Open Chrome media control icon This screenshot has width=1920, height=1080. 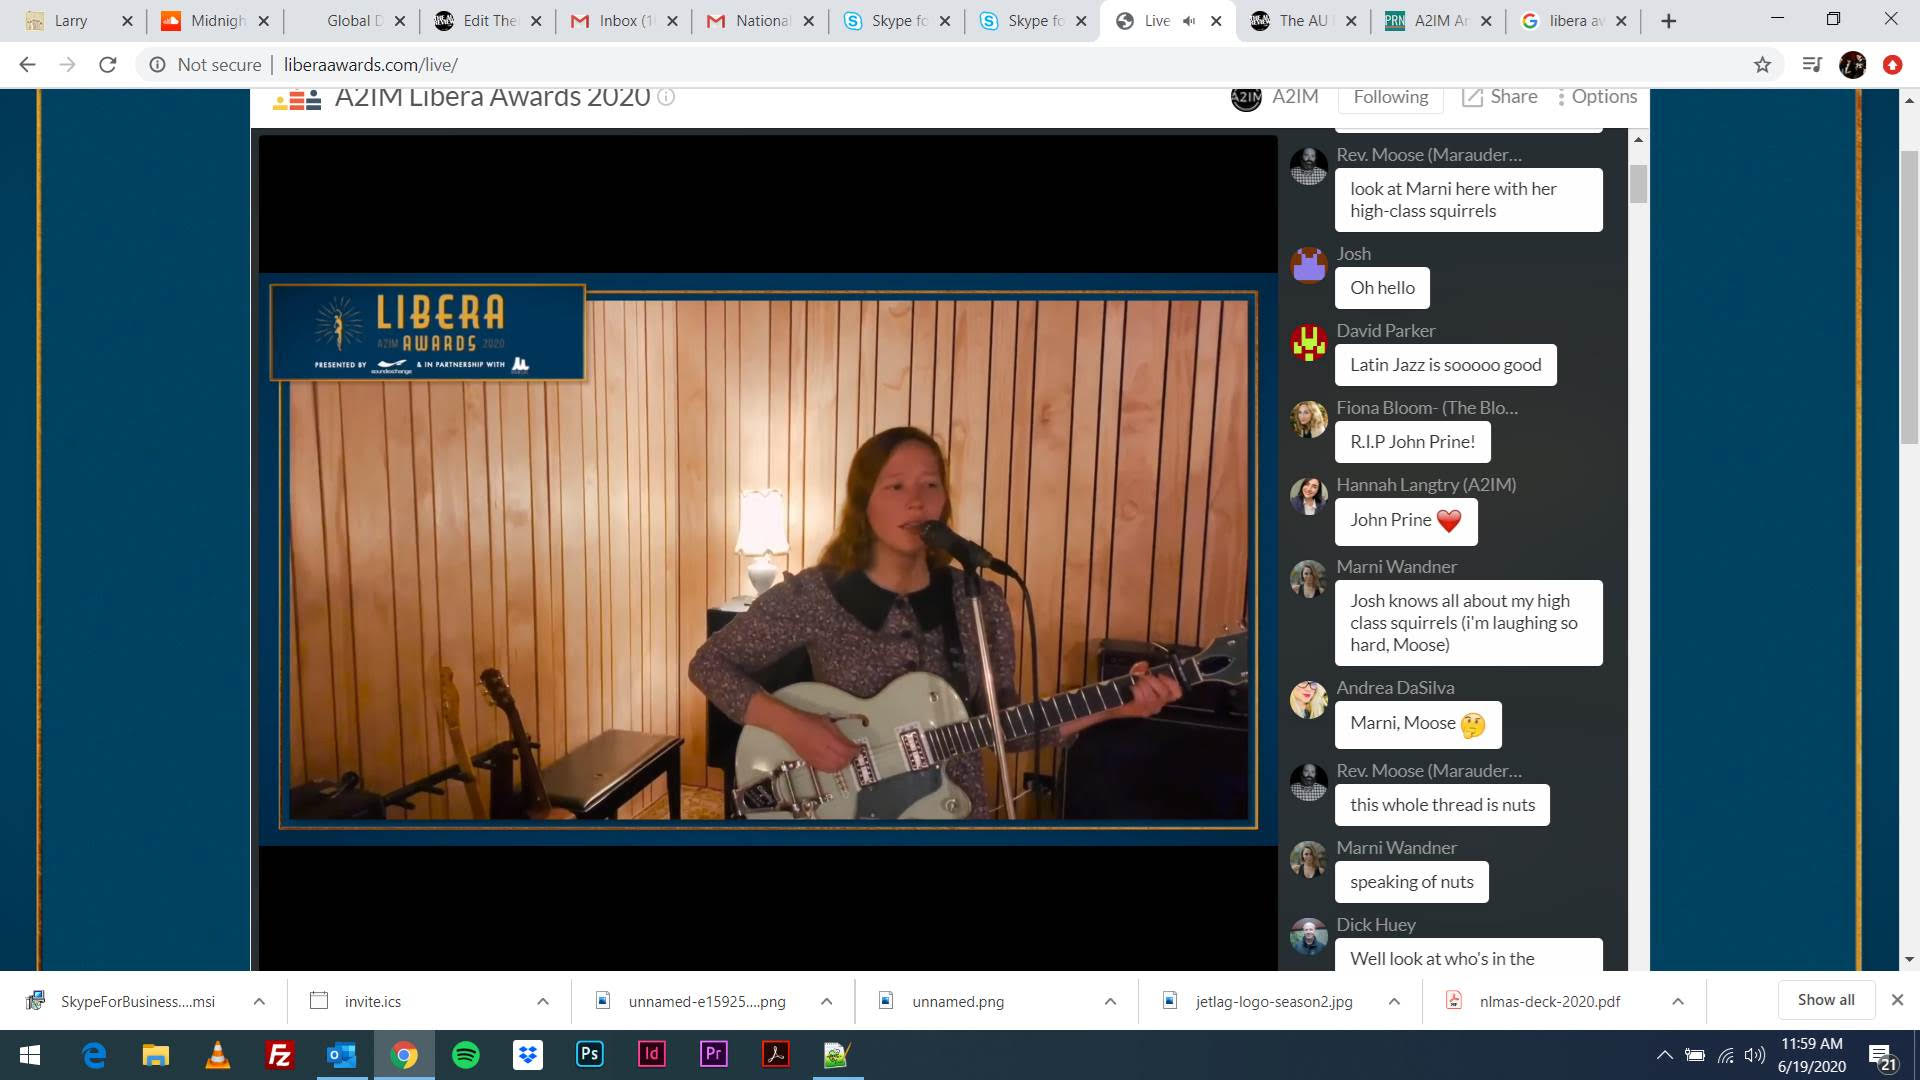tap(1811, 65)
